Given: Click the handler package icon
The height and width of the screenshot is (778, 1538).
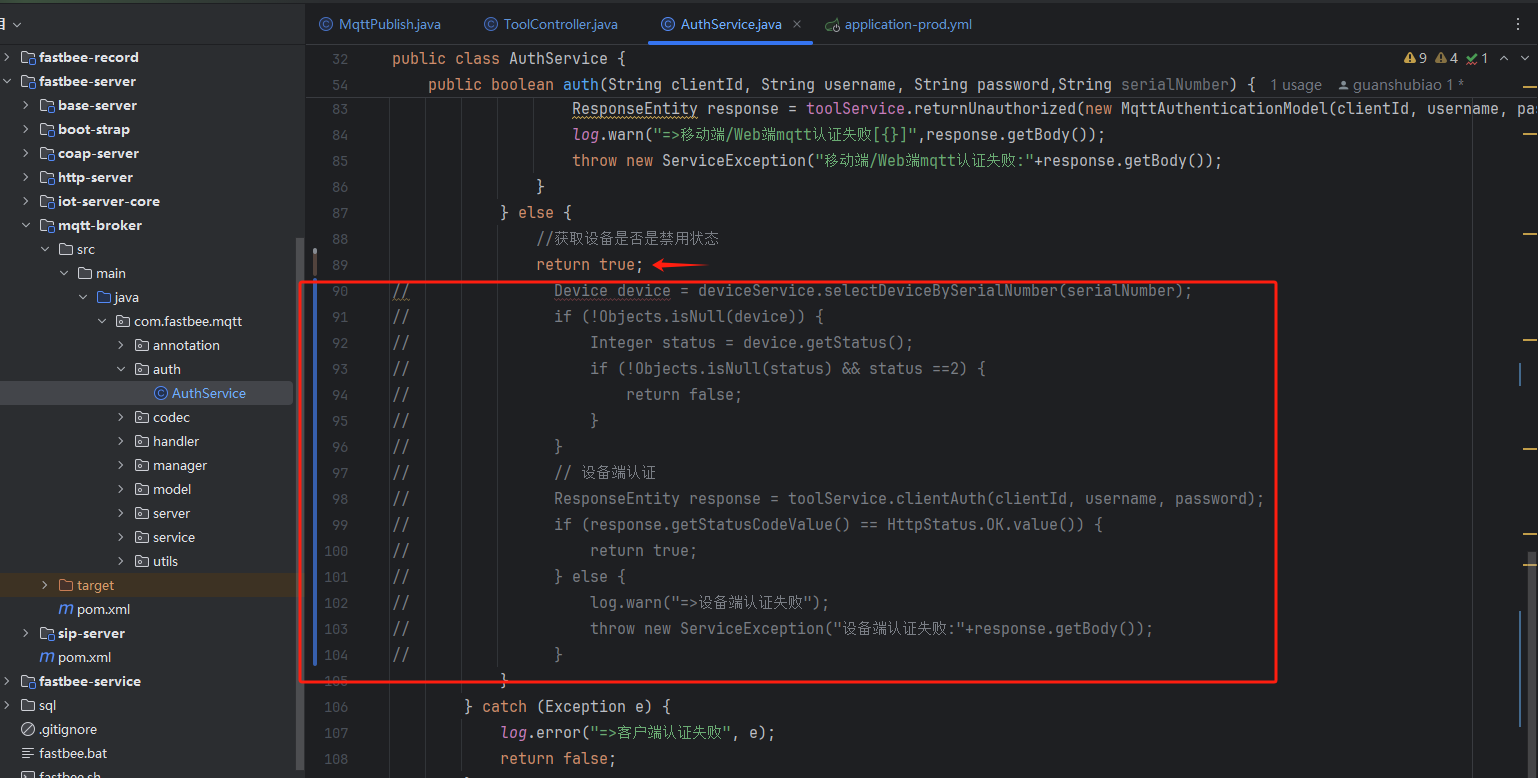Looking at the screenshot, I should click(141, 441).
